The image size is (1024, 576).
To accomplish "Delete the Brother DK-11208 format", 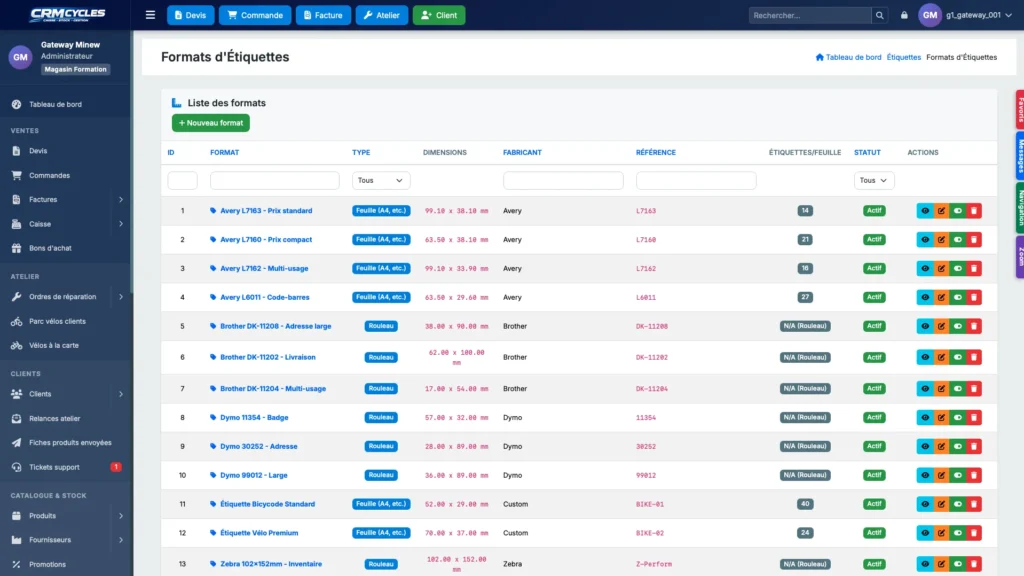I will point(974,326).
